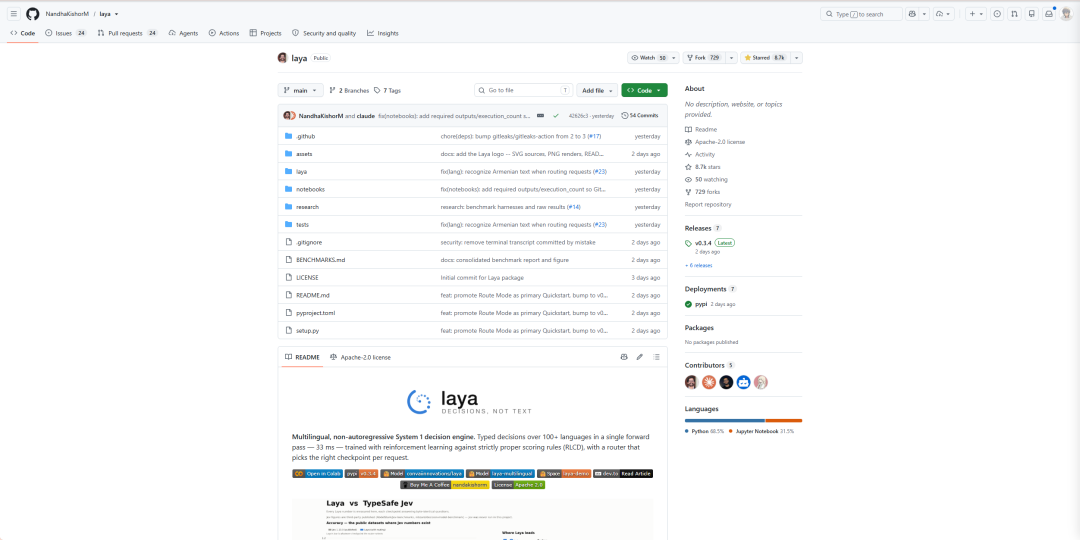The width and height of the screenshot is (1080, 540).
Task: Click the Open in Colab badge
Action: tap(318, 474)
